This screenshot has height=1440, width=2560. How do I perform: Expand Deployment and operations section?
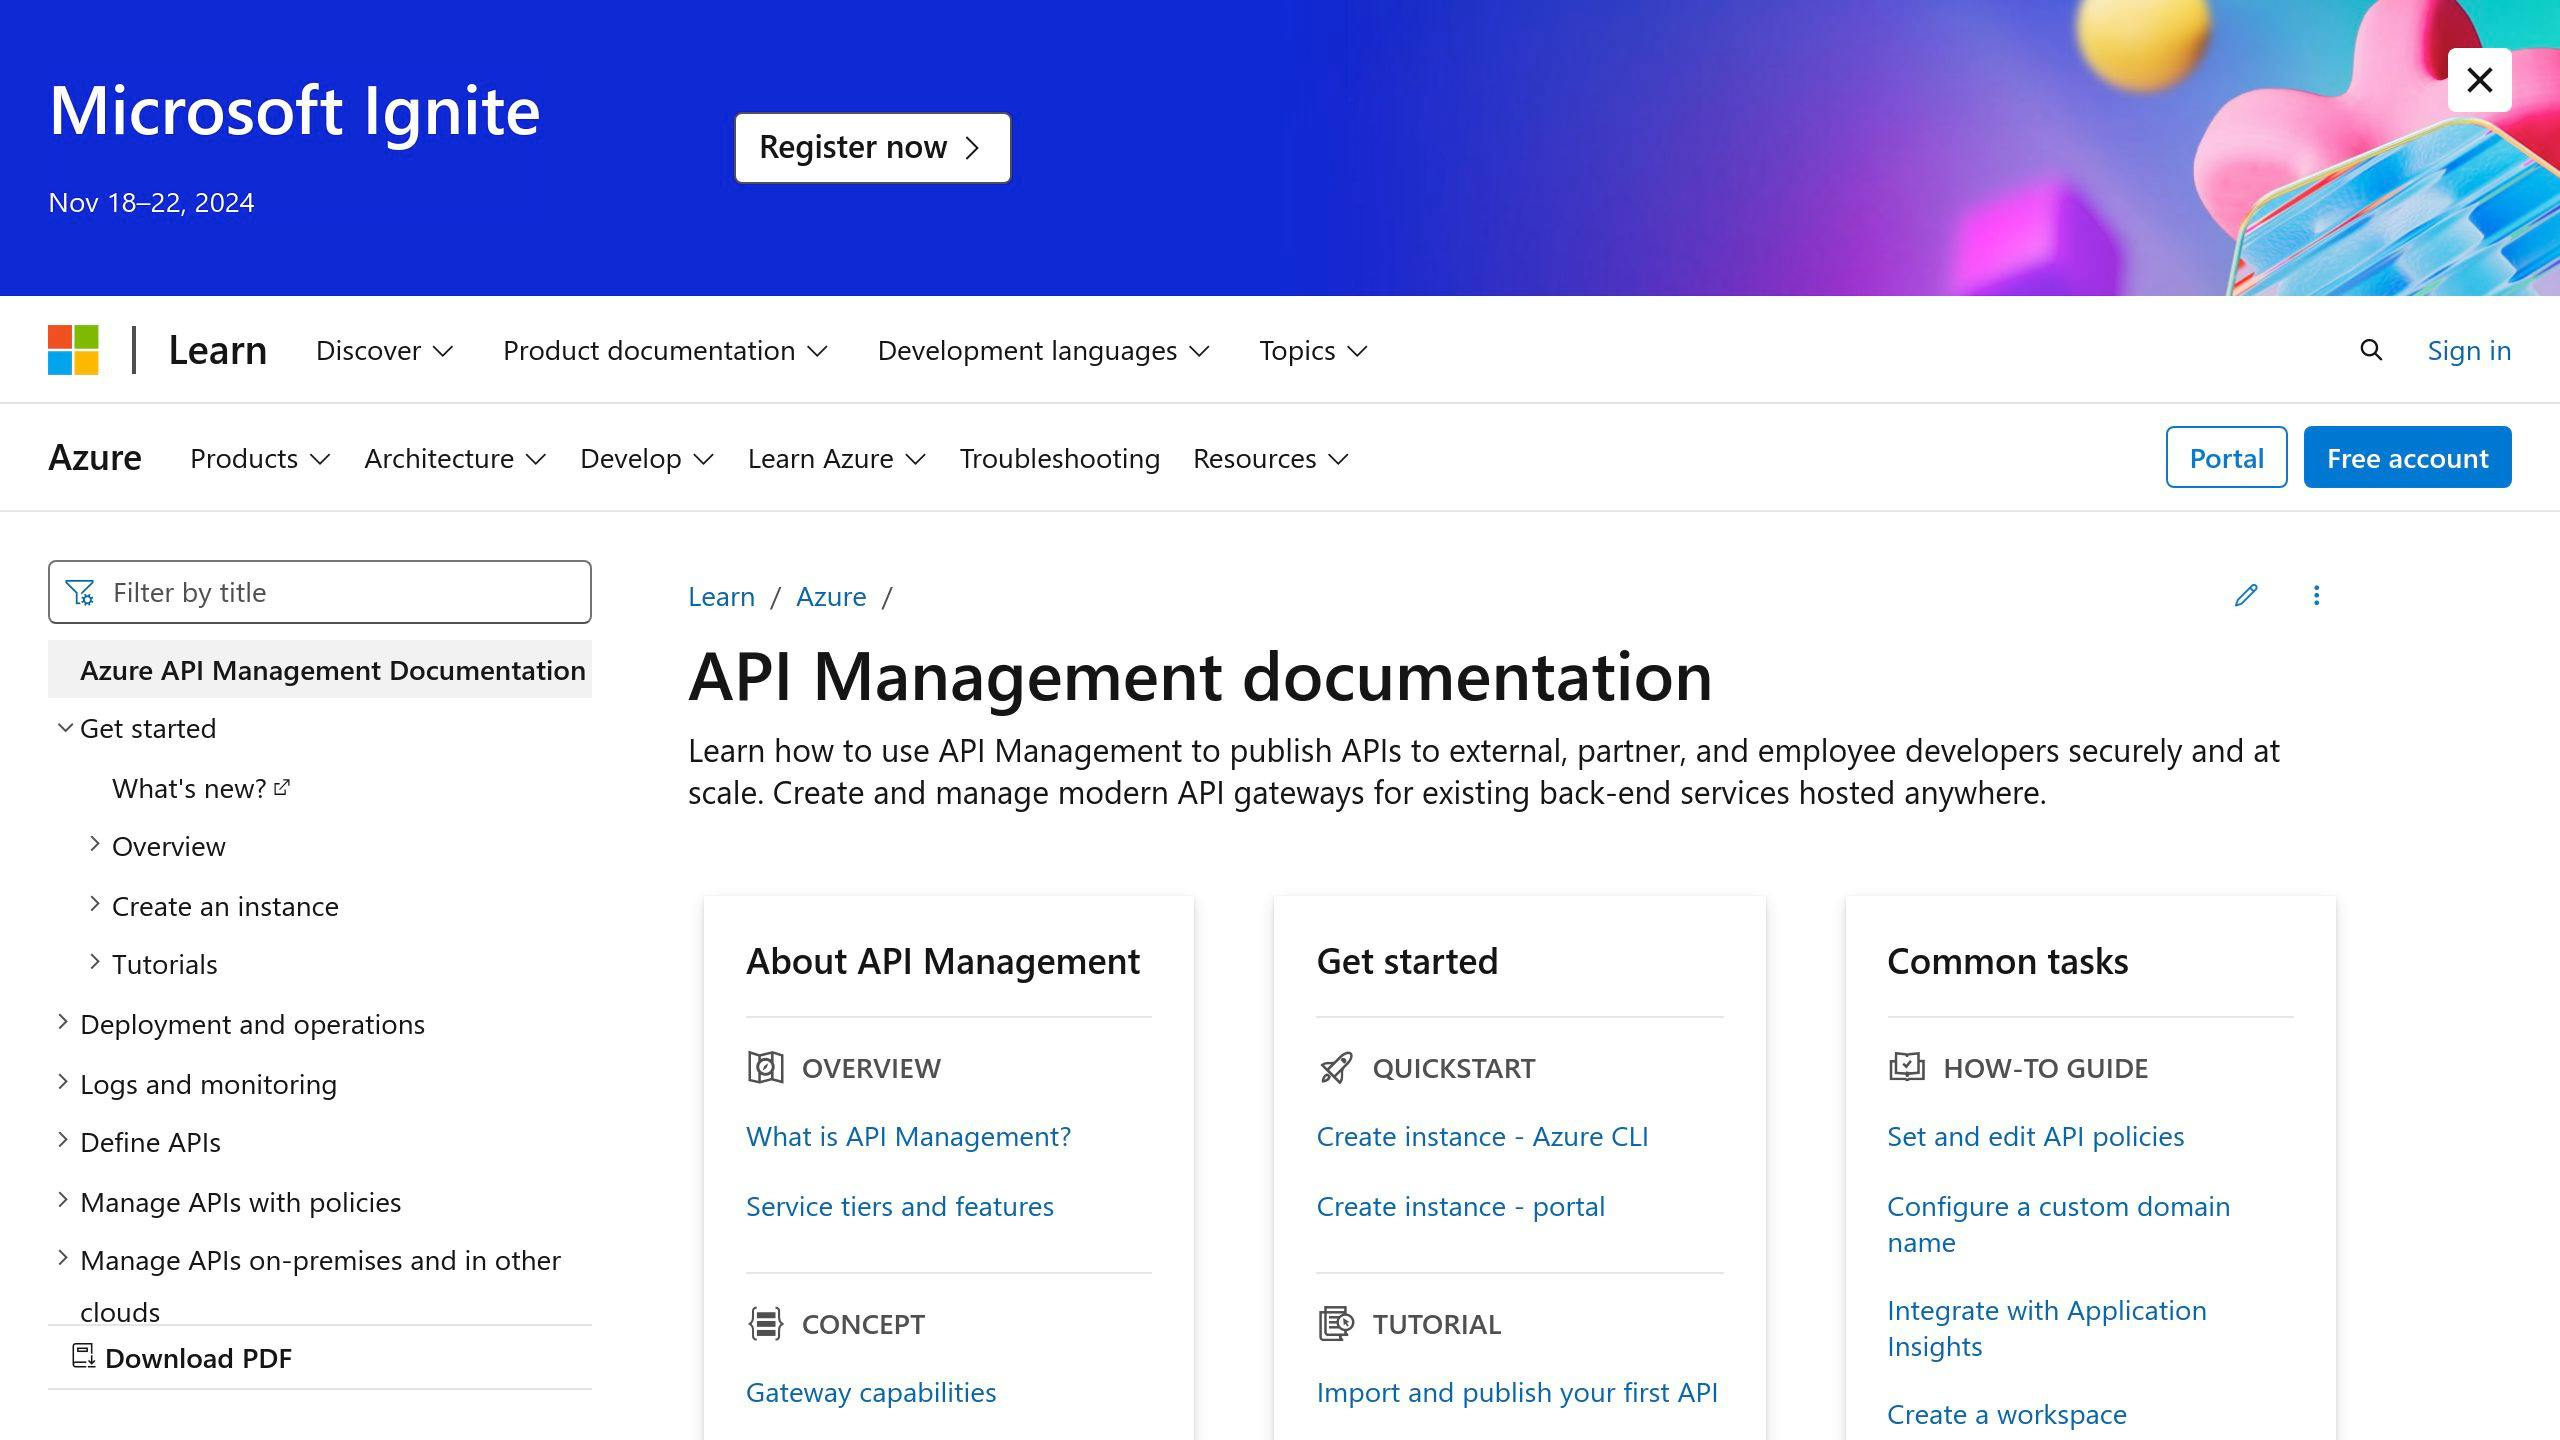point(63,1022)
